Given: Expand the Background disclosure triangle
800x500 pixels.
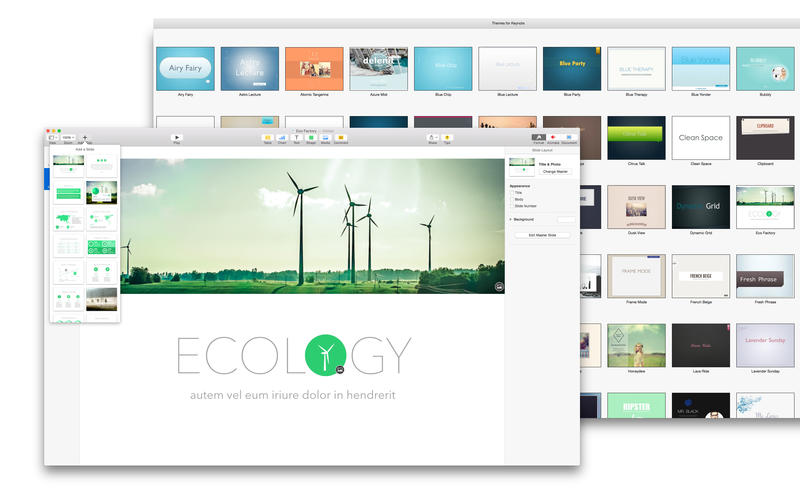Looking at the screenshot, I should pos(511,219).
